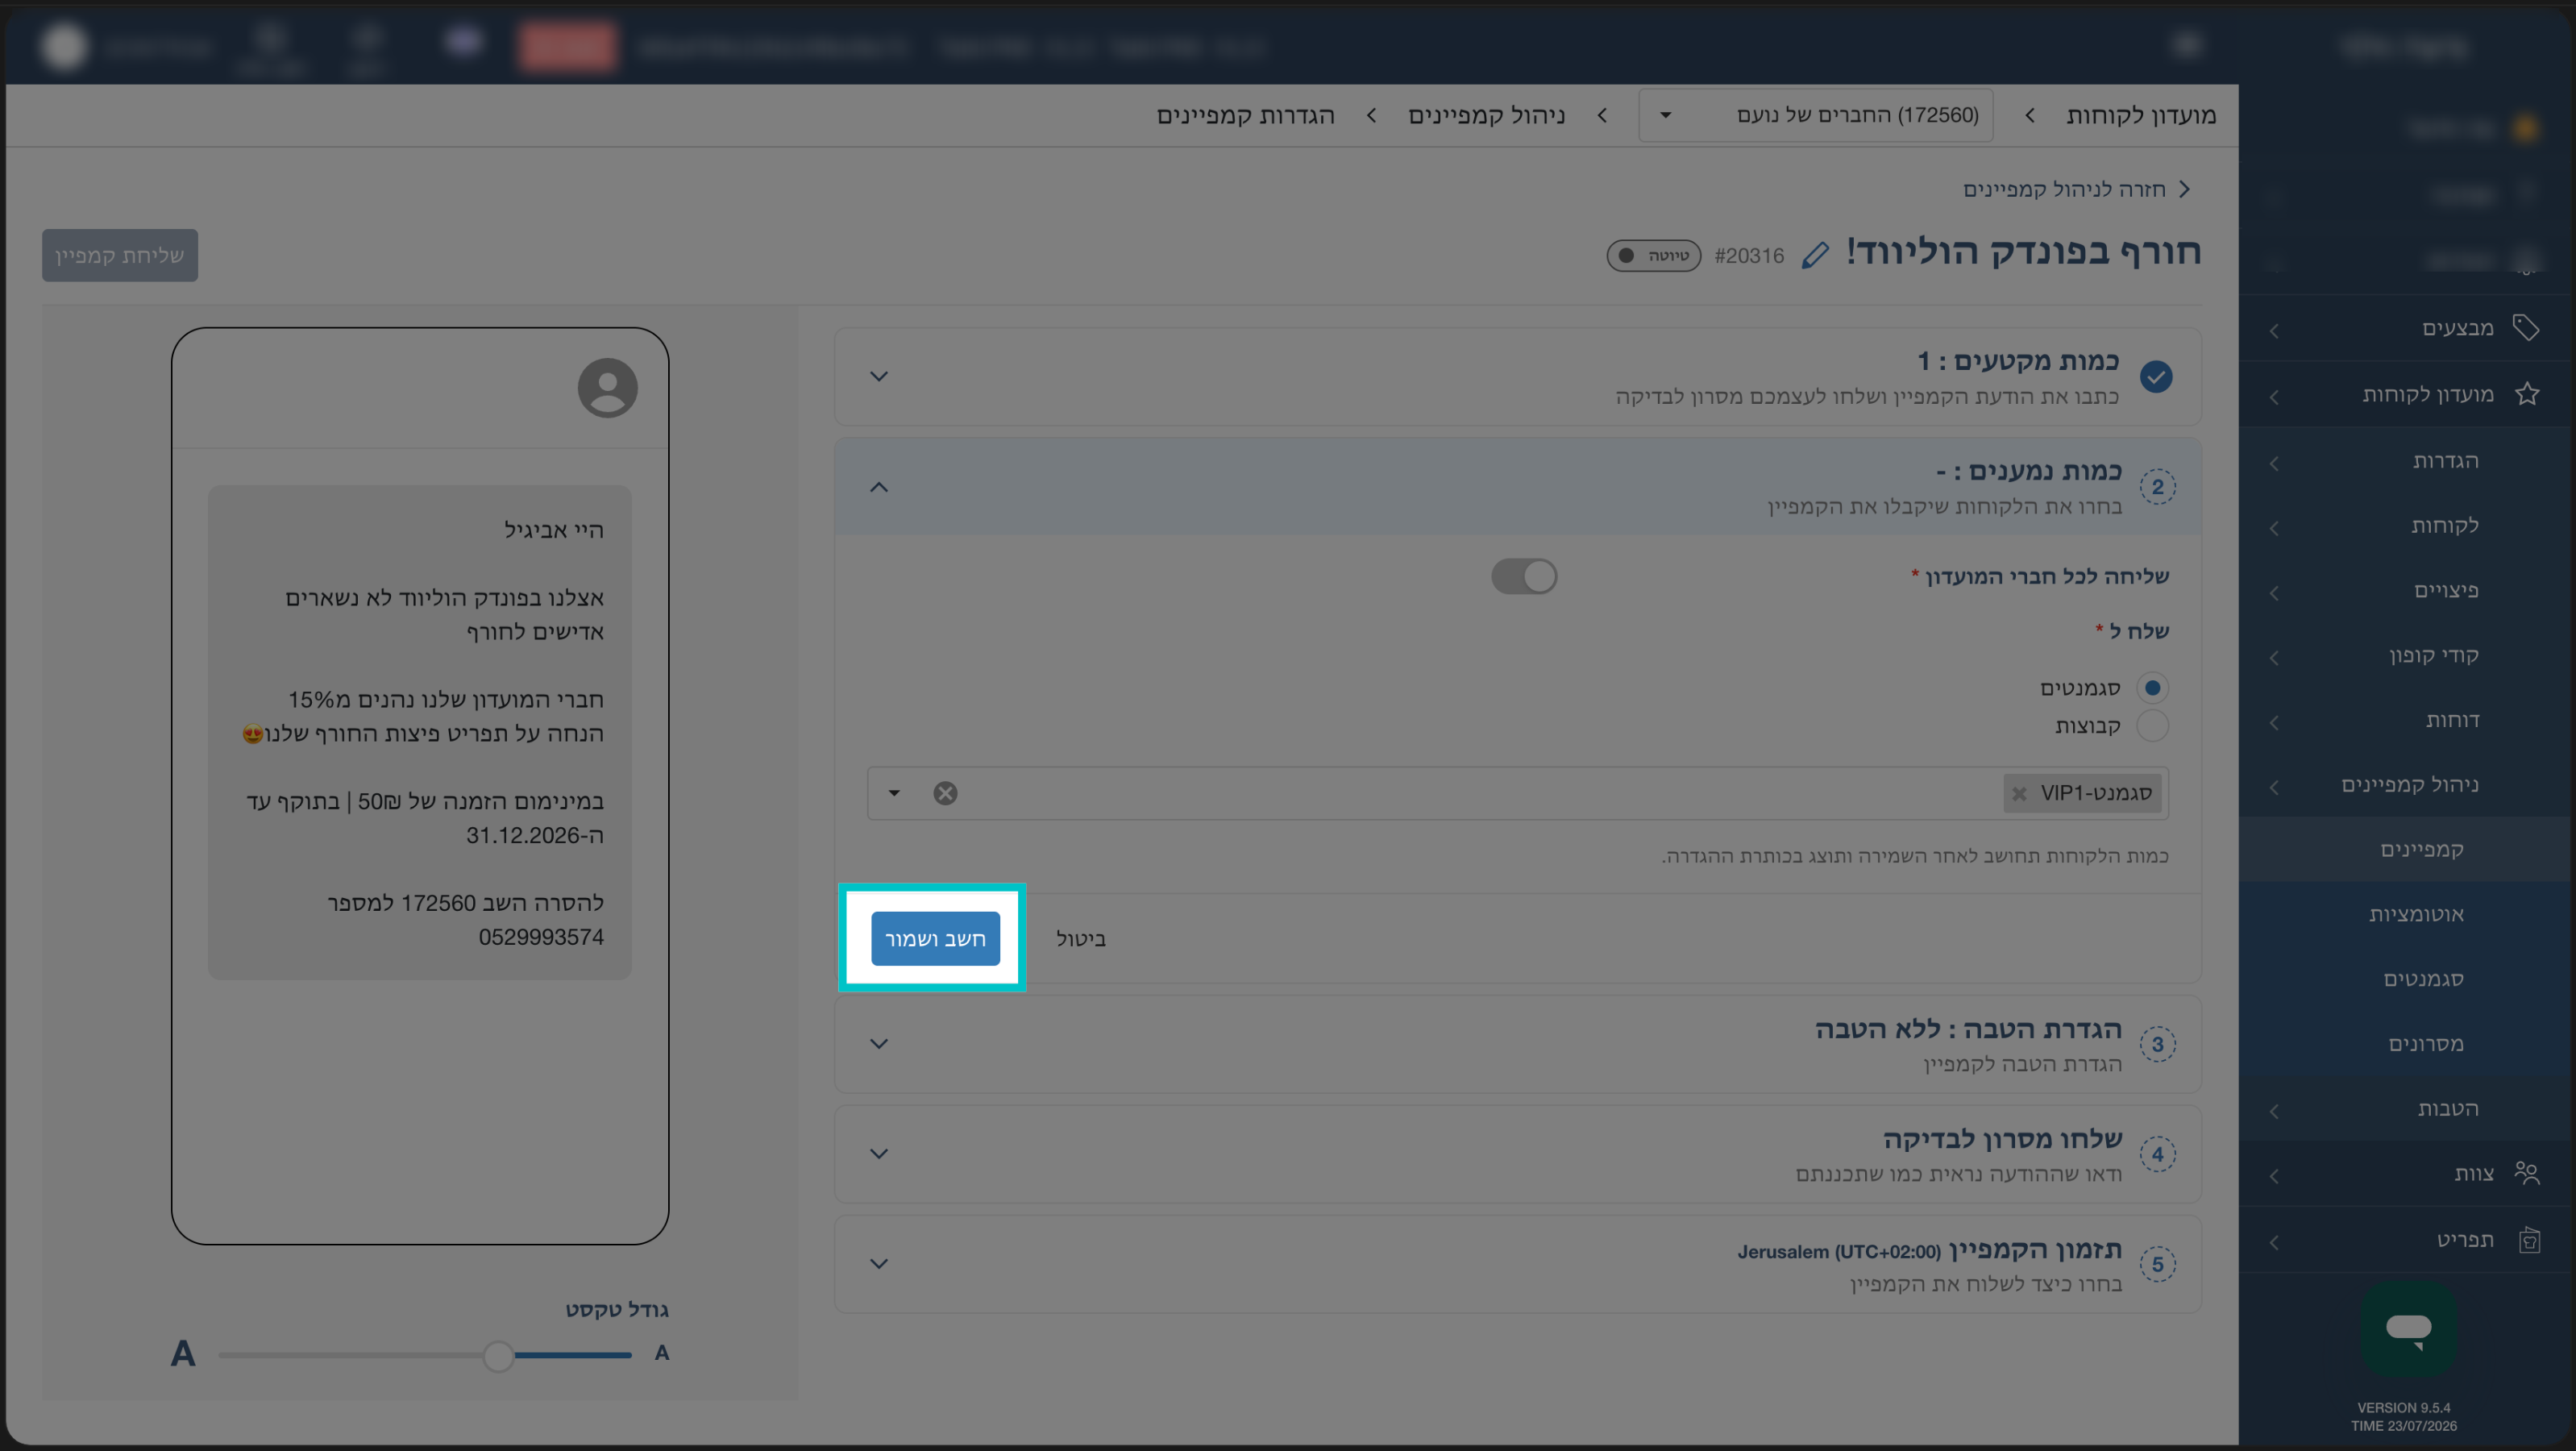Click הגדרות קמפיינים breadcrumb
The width and height of the screenshot is (2576, 1451).
tap(1245, 115)
